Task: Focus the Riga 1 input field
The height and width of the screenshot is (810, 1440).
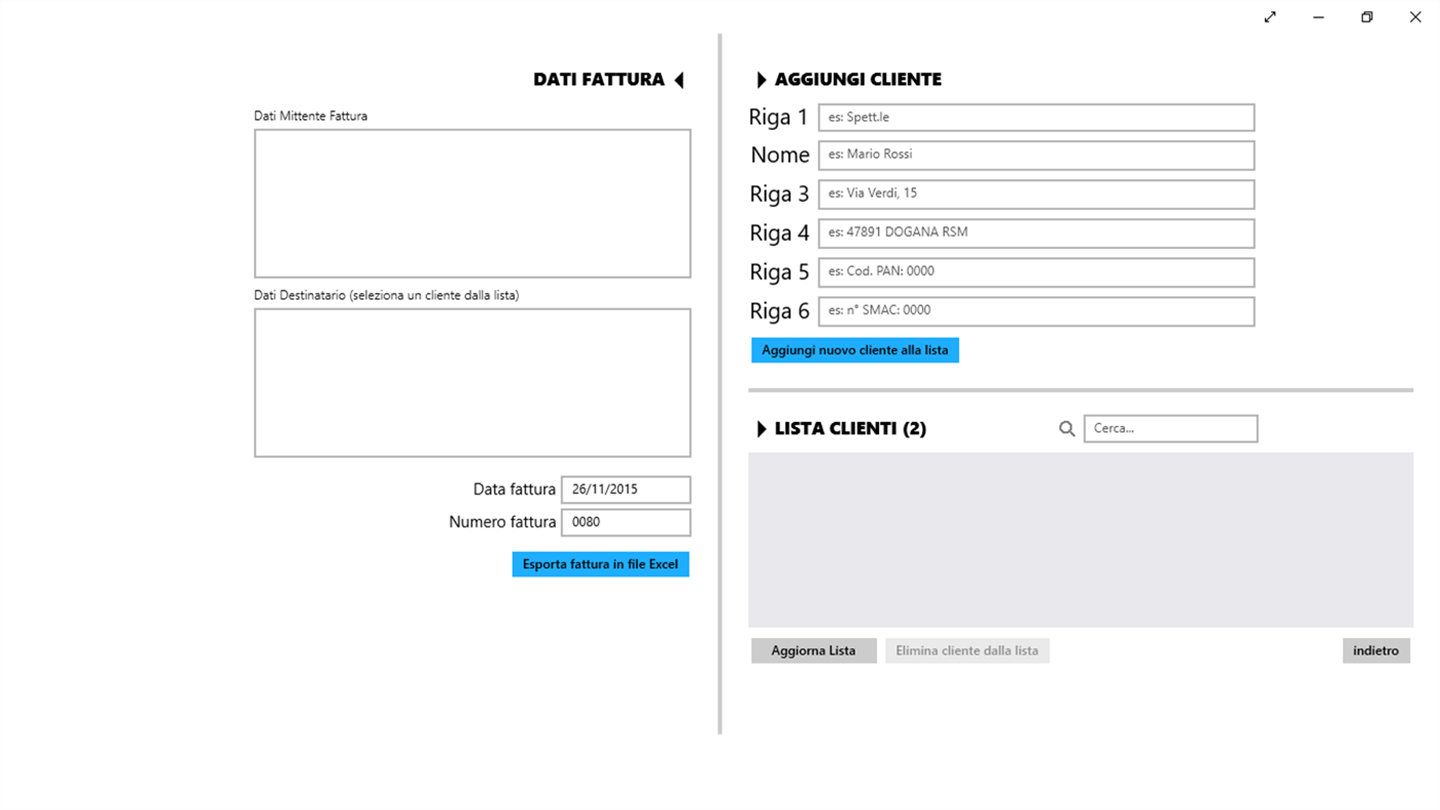Action: coord(1036,117)
